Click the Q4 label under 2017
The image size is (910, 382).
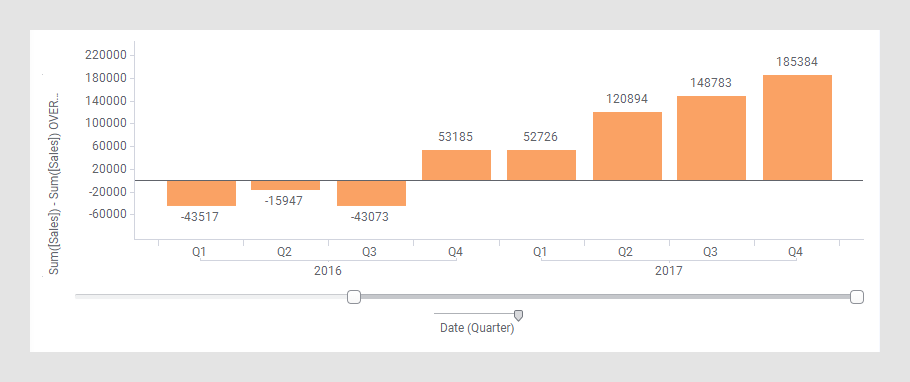click(796, 252)
